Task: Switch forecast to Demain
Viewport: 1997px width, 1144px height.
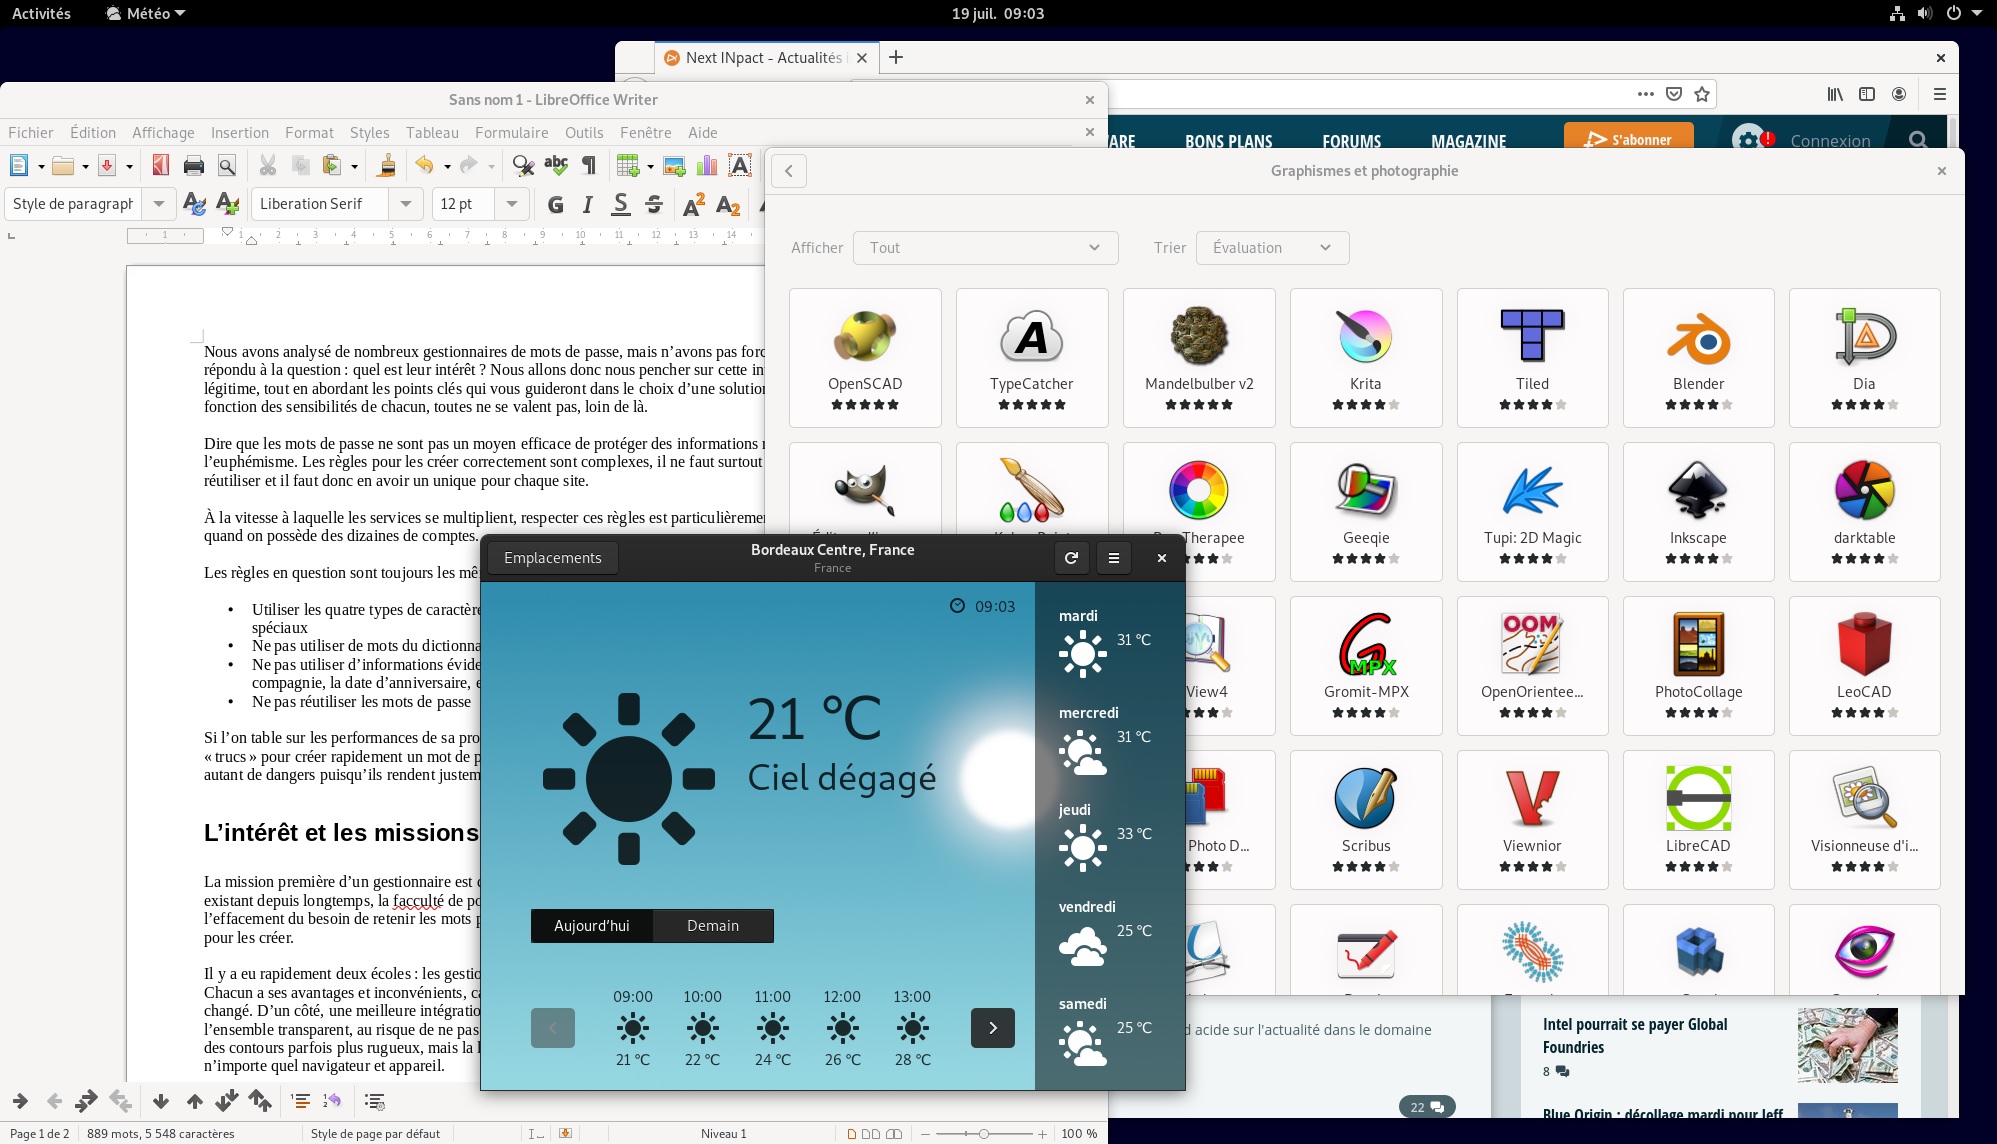Action: coord(712,926)
